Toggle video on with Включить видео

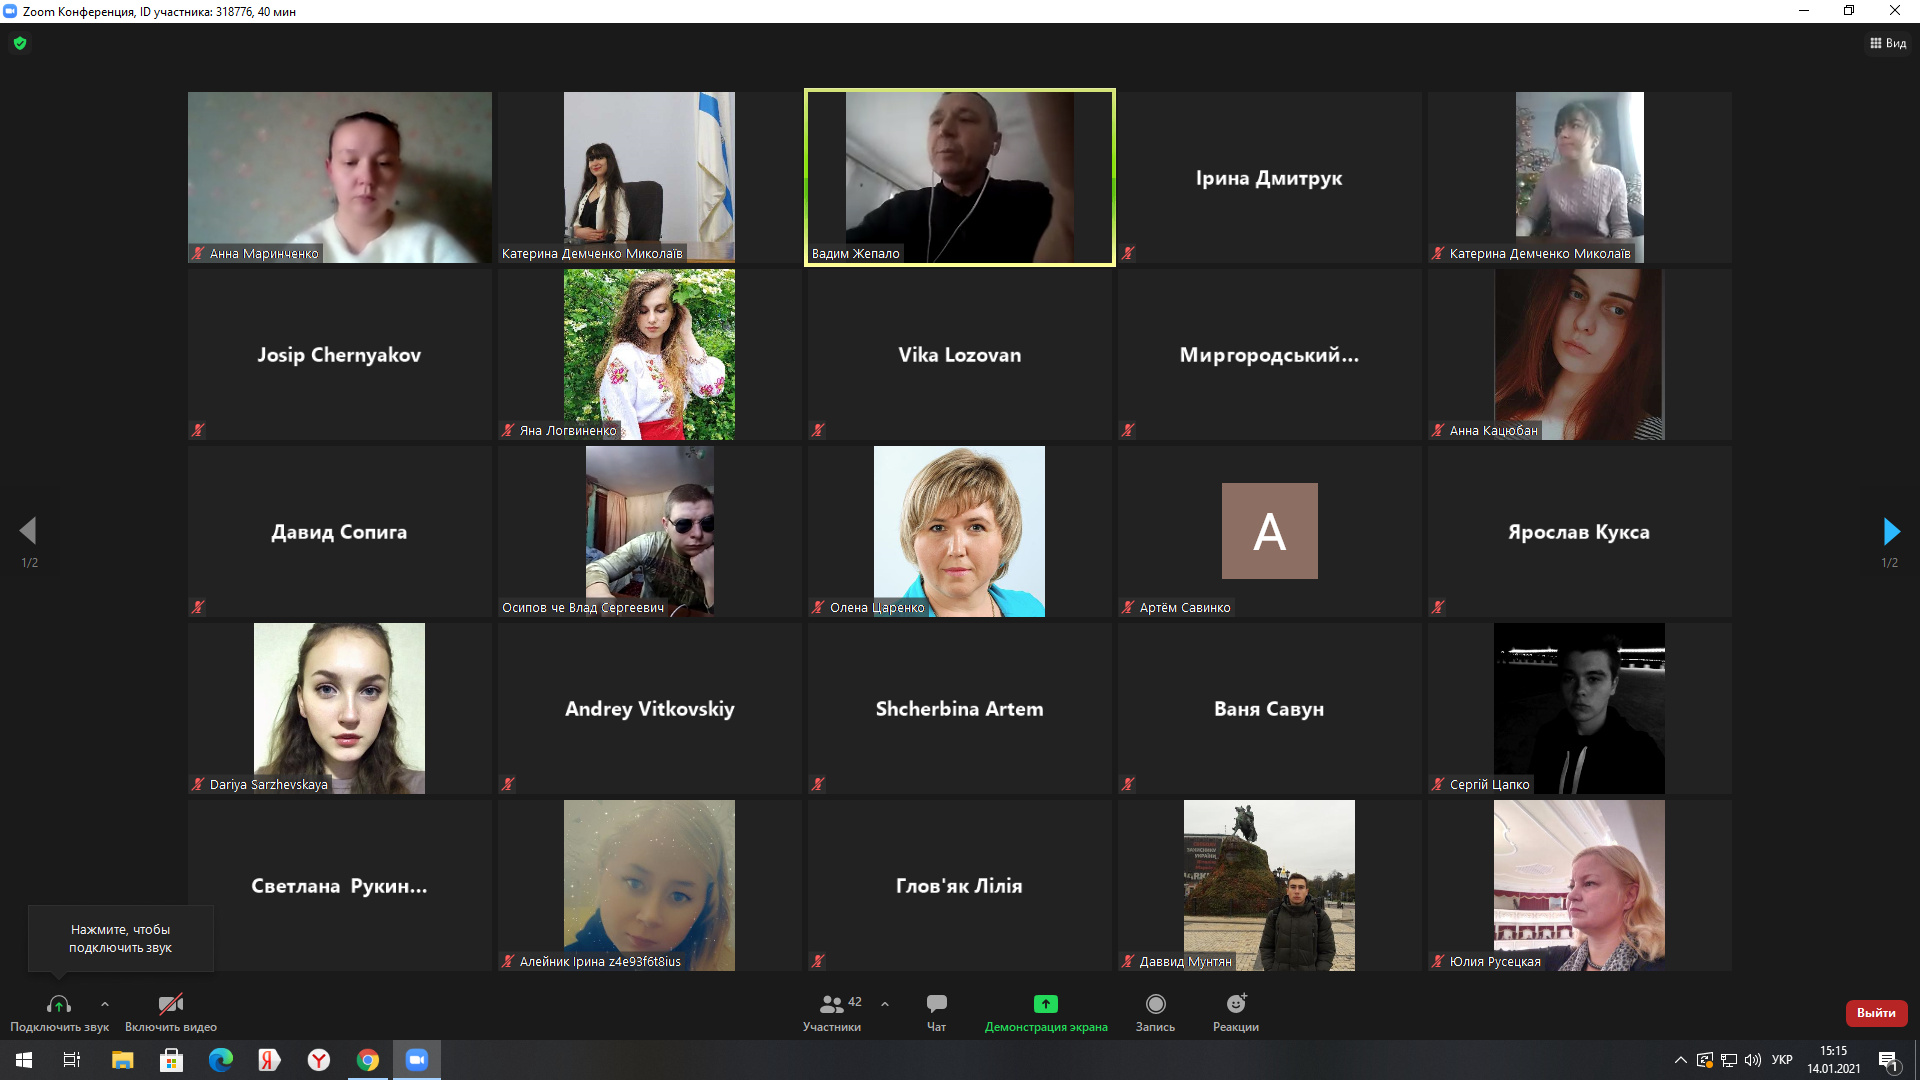point(171,1004)
